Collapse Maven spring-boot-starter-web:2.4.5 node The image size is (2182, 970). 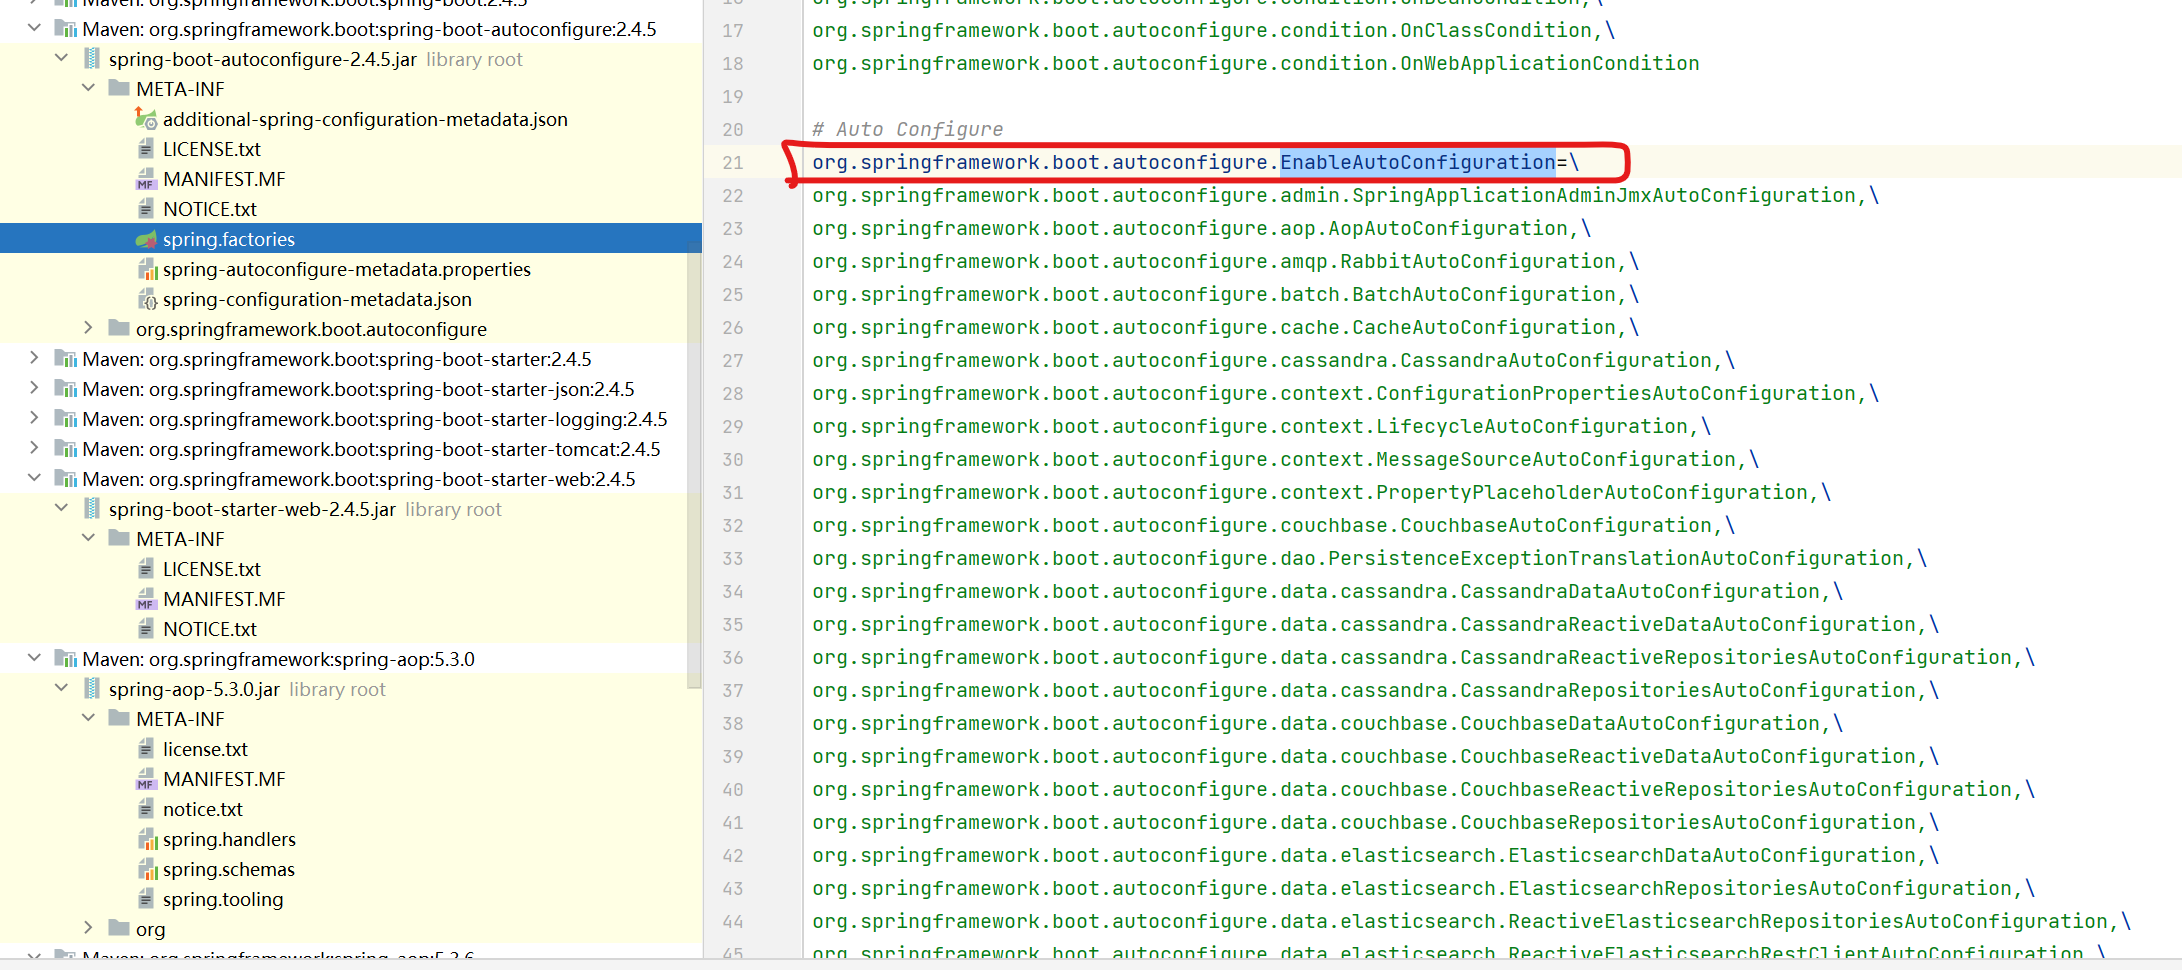click(34, 478)
